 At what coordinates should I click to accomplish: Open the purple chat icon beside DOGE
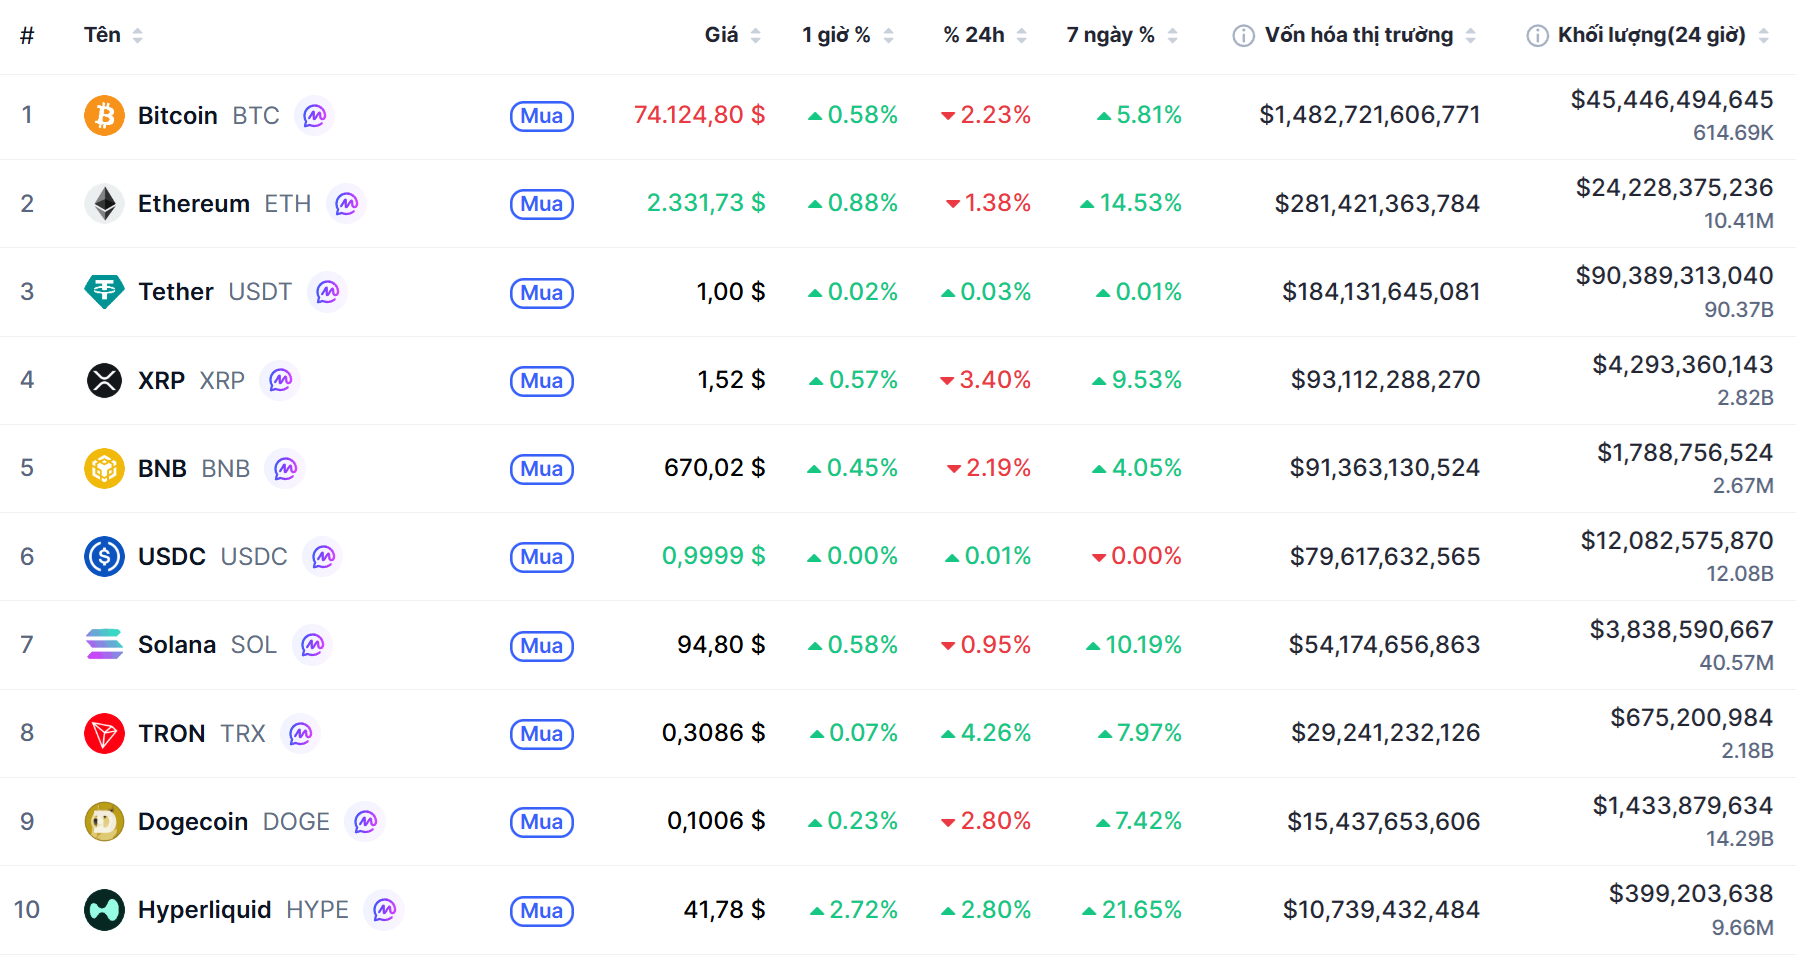(365, 821)
